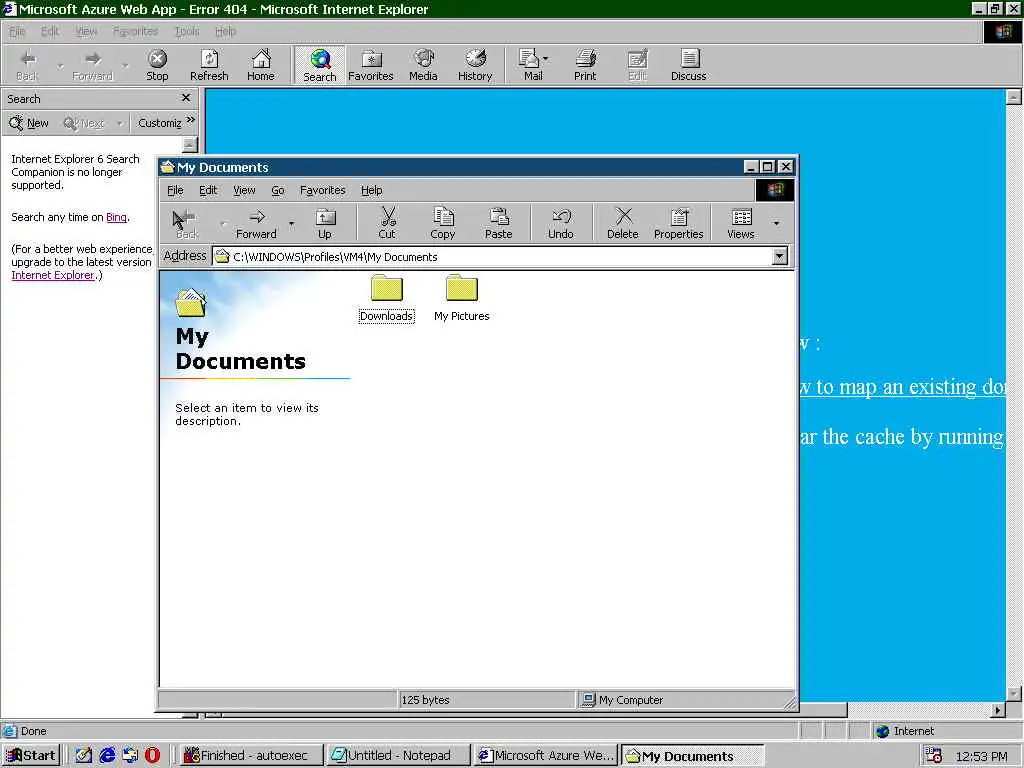Click Refresh in Internet Explorer toolbar
The height and width of the screenshot is (768, 1024).
coord(209,65)
